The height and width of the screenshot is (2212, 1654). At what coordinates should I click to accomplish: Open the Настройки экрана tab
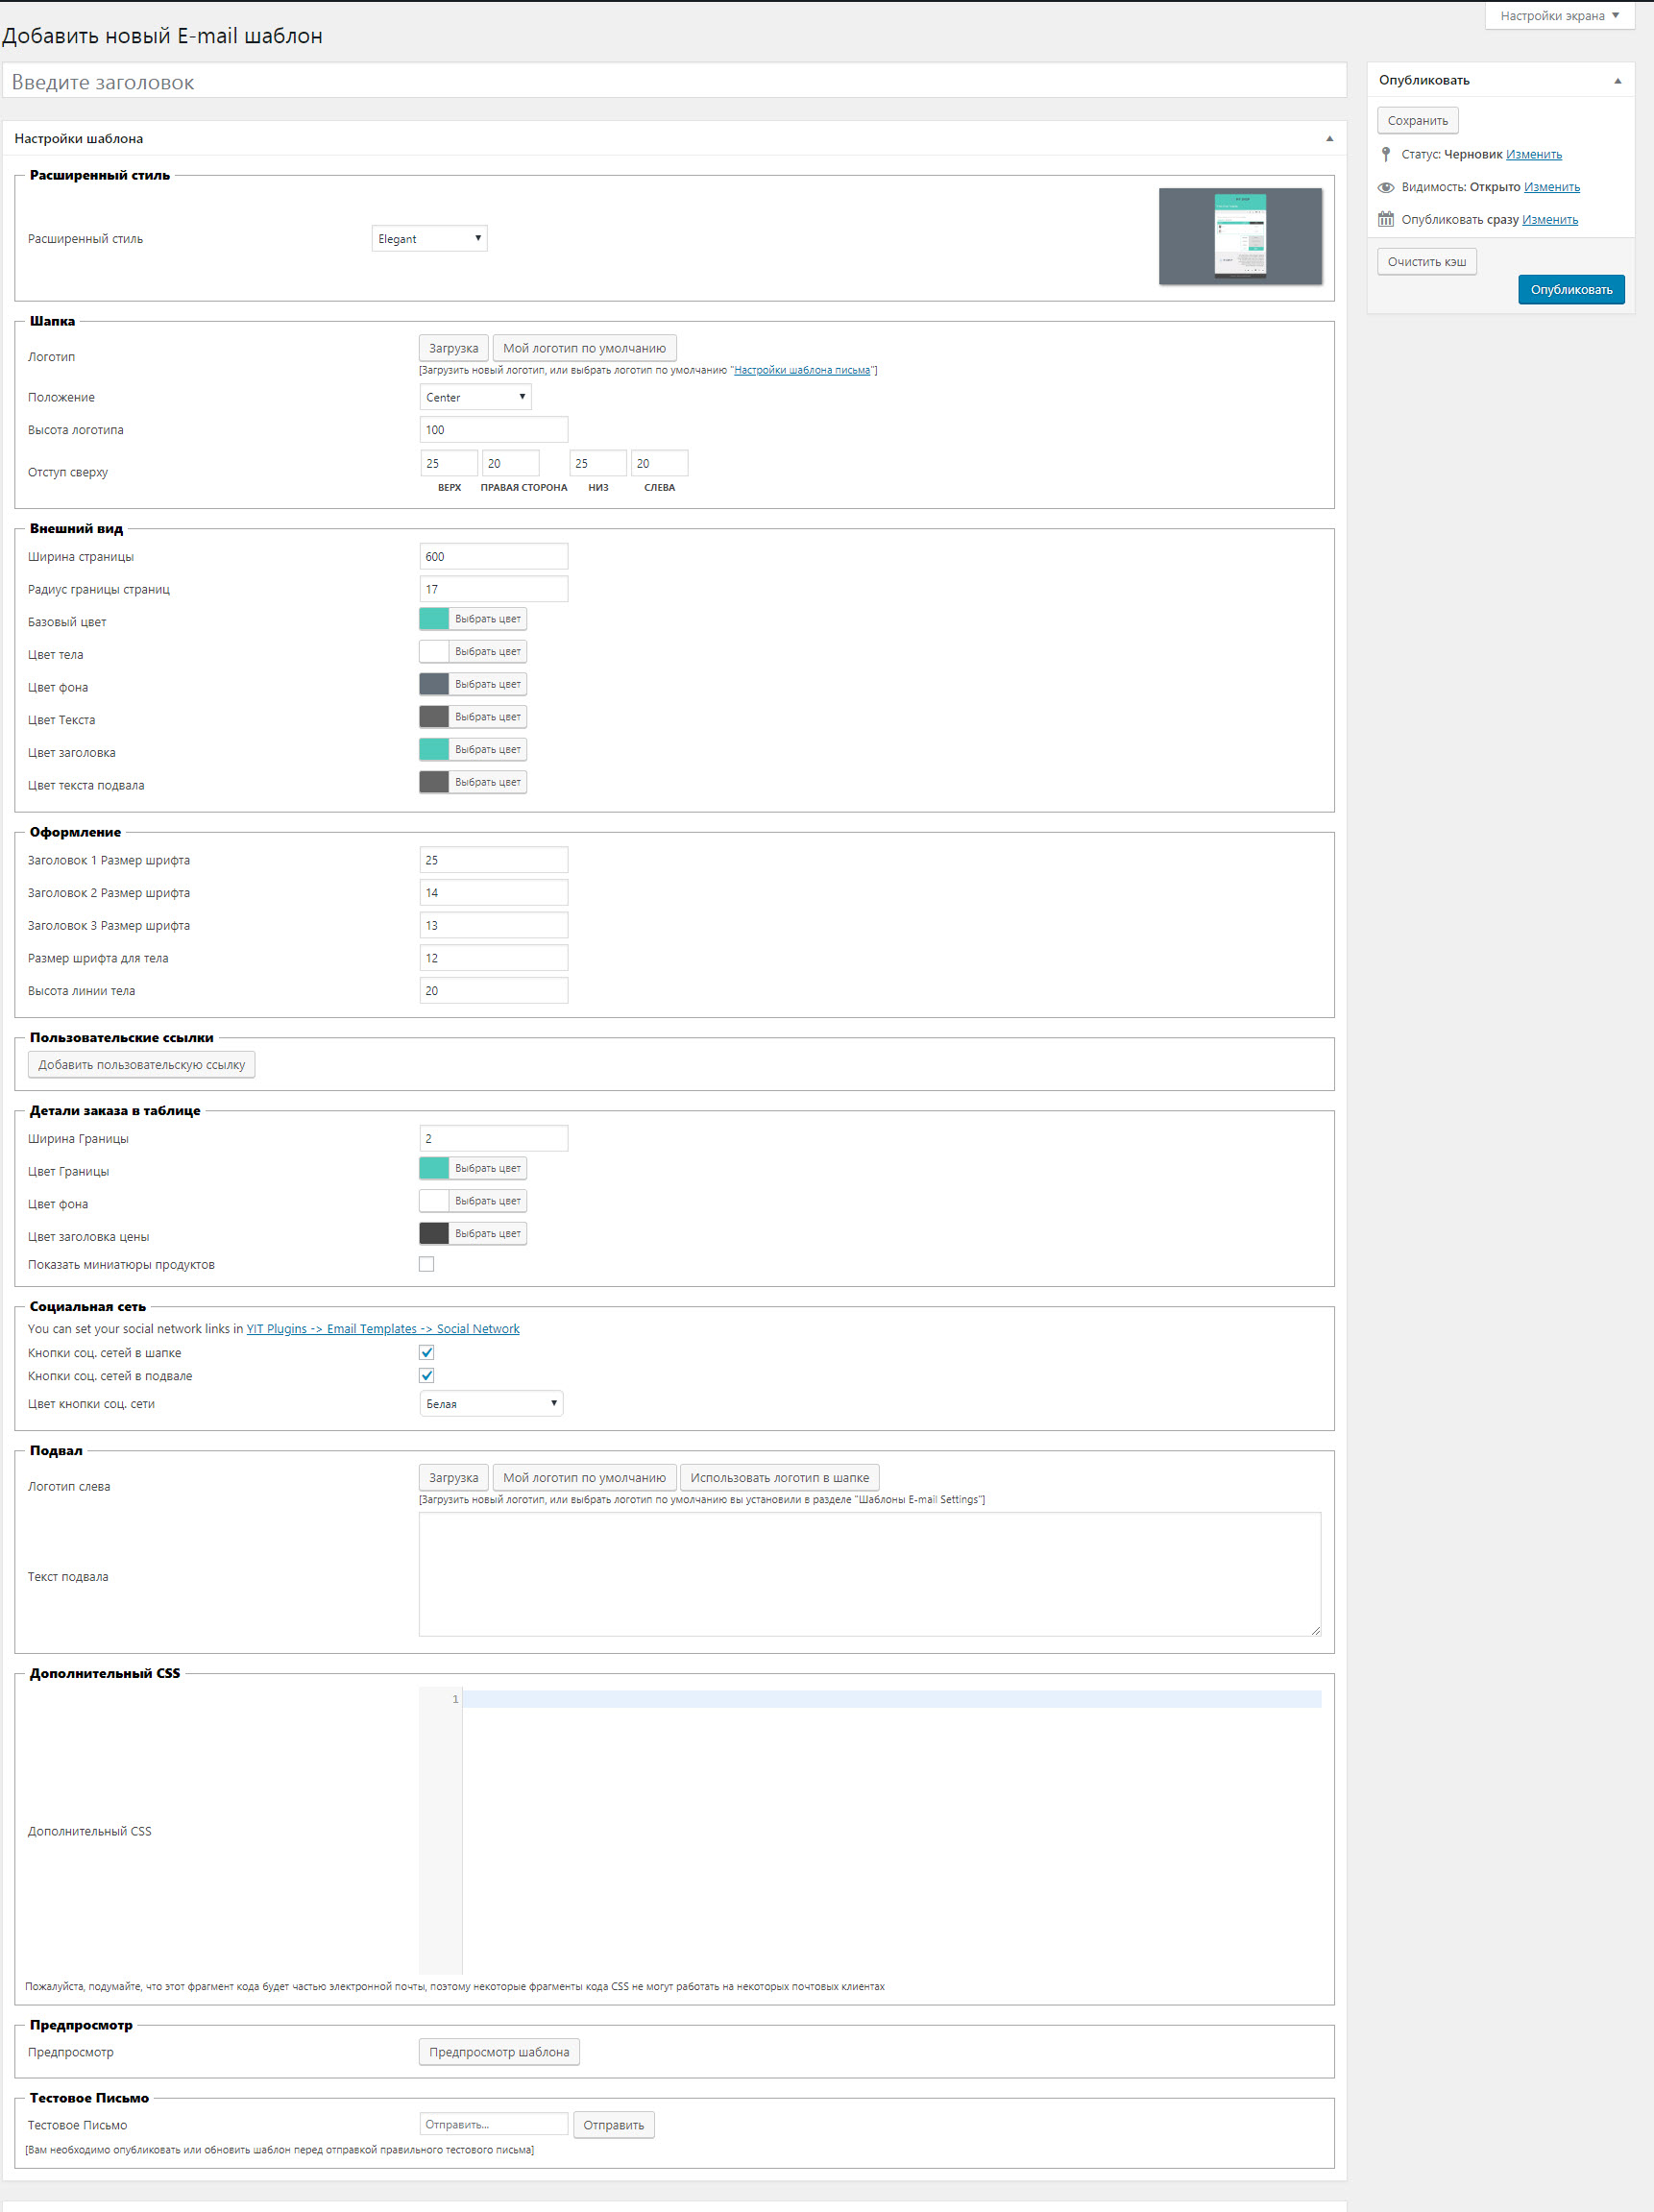click(1558, 16)
